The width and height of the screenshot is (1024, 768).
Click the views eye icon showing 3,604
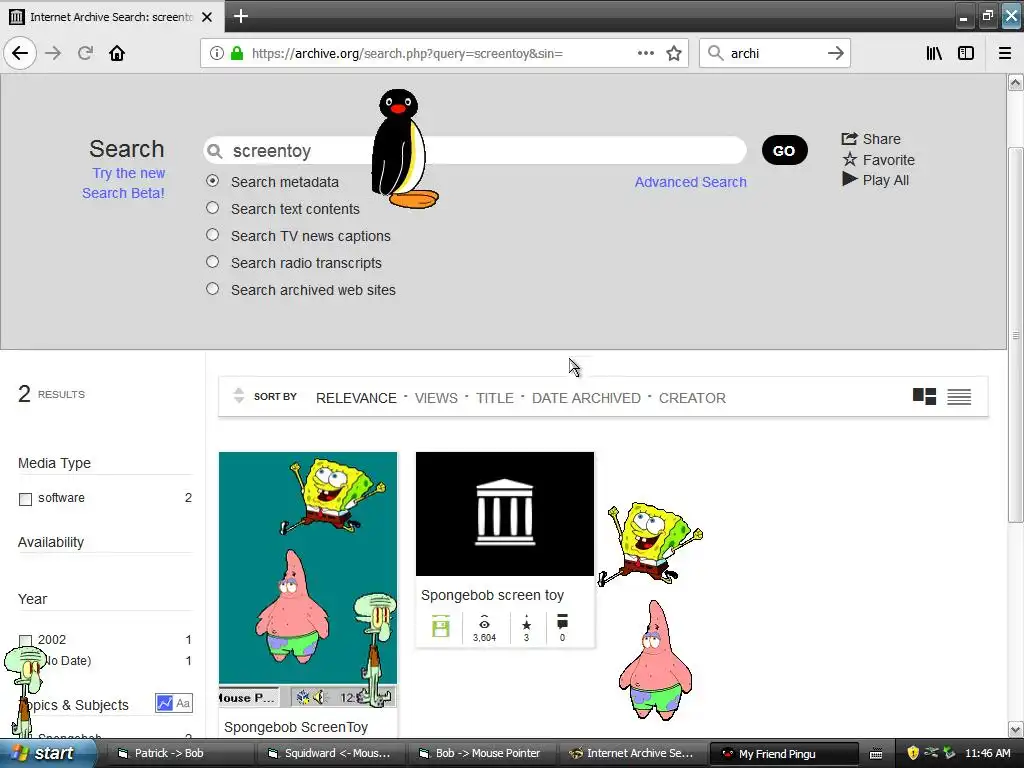point(484,624)
